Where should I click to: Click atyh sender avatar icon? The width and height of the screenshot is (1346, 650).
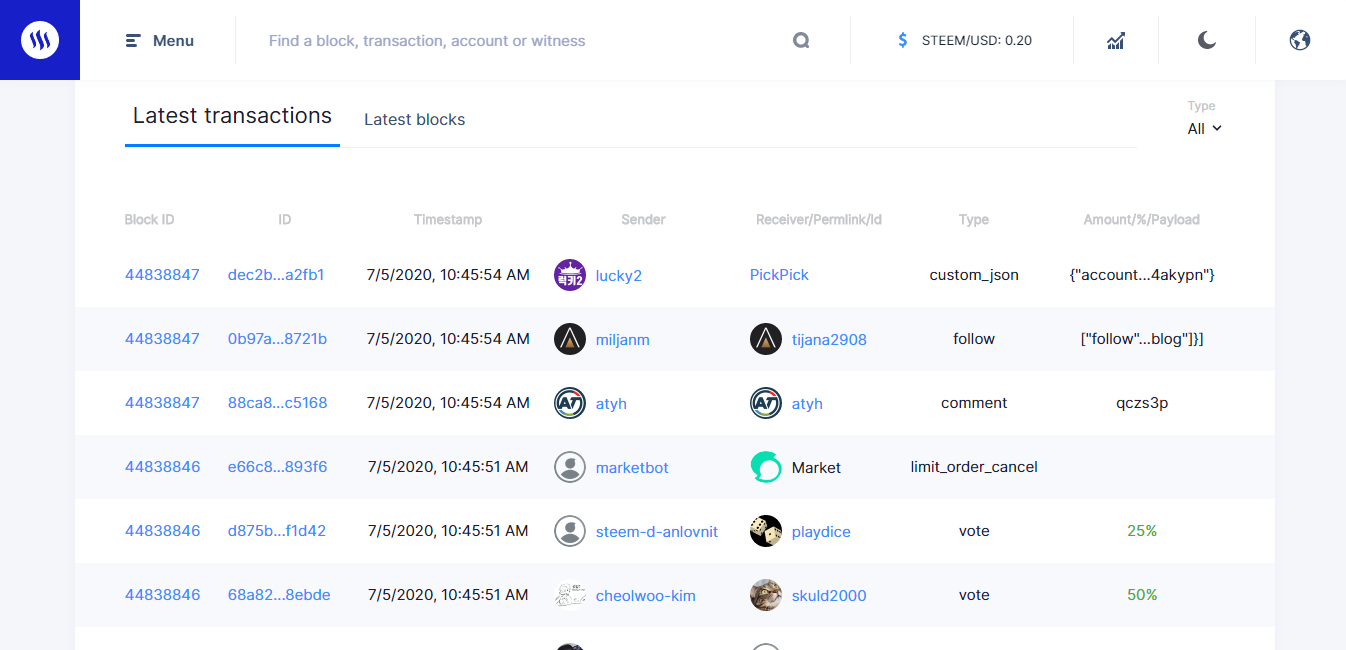(570, 403)
